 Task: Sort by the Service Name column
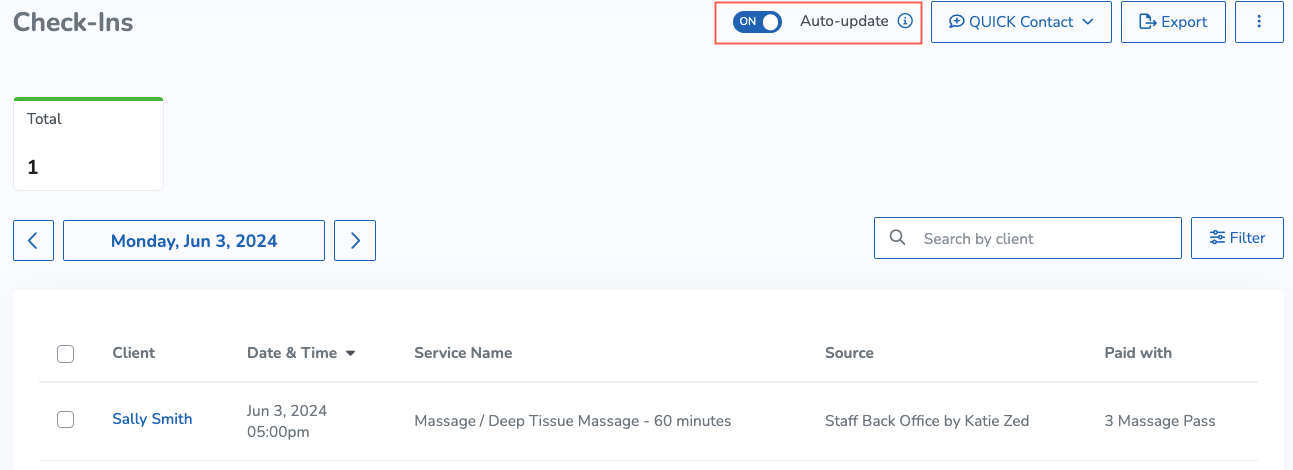pyautogui.click(x=463, y=353)
